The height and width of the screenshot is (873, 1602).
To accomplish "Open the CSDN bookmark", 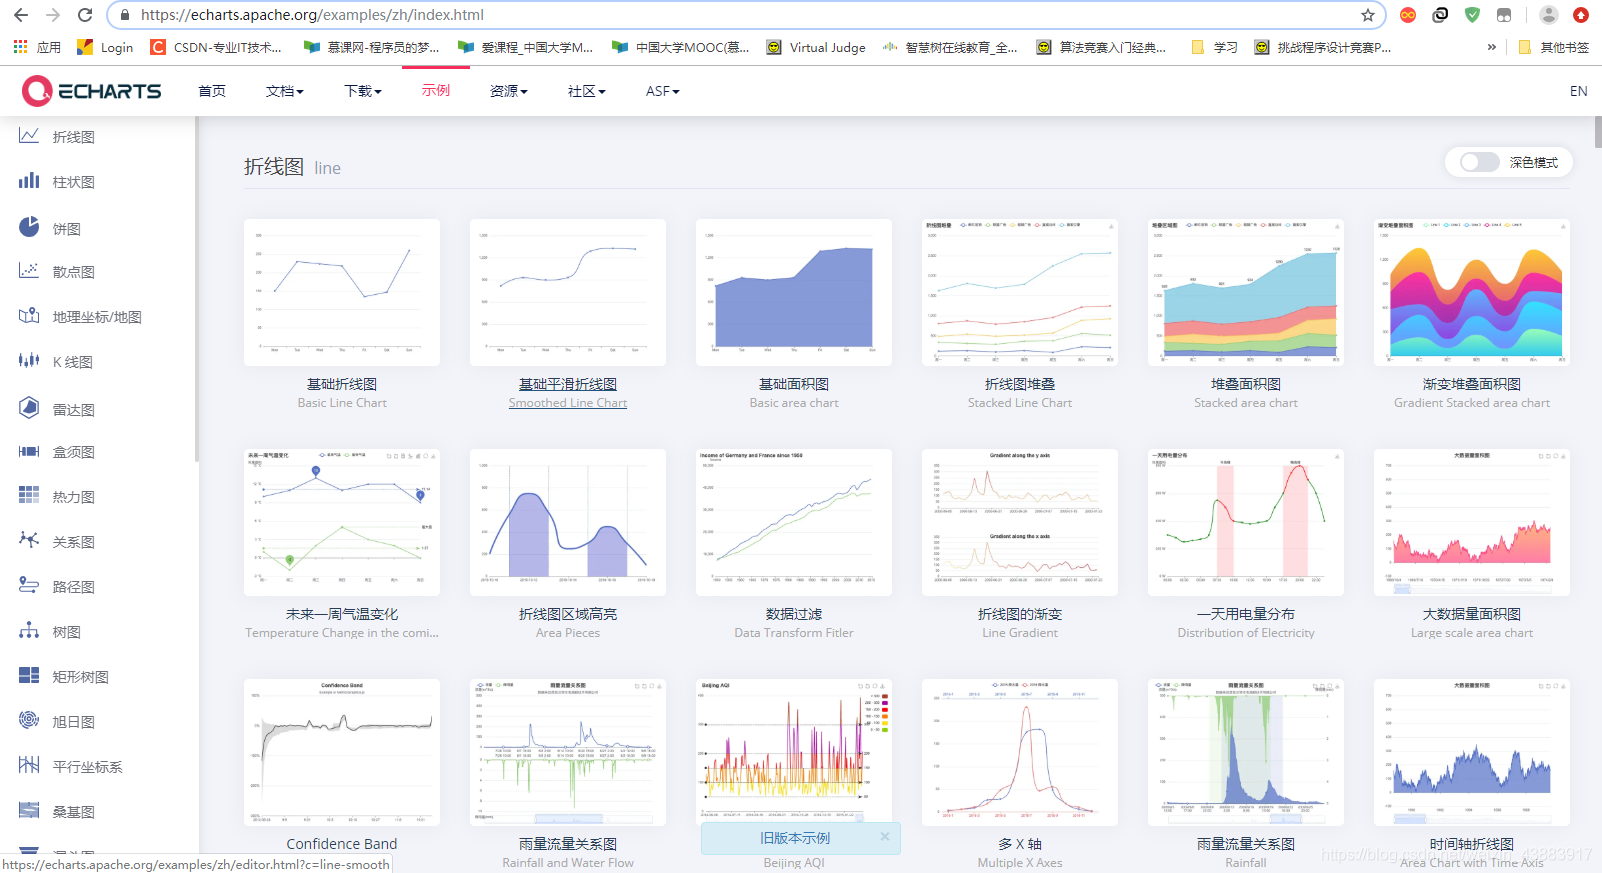I will coord(216,47).
